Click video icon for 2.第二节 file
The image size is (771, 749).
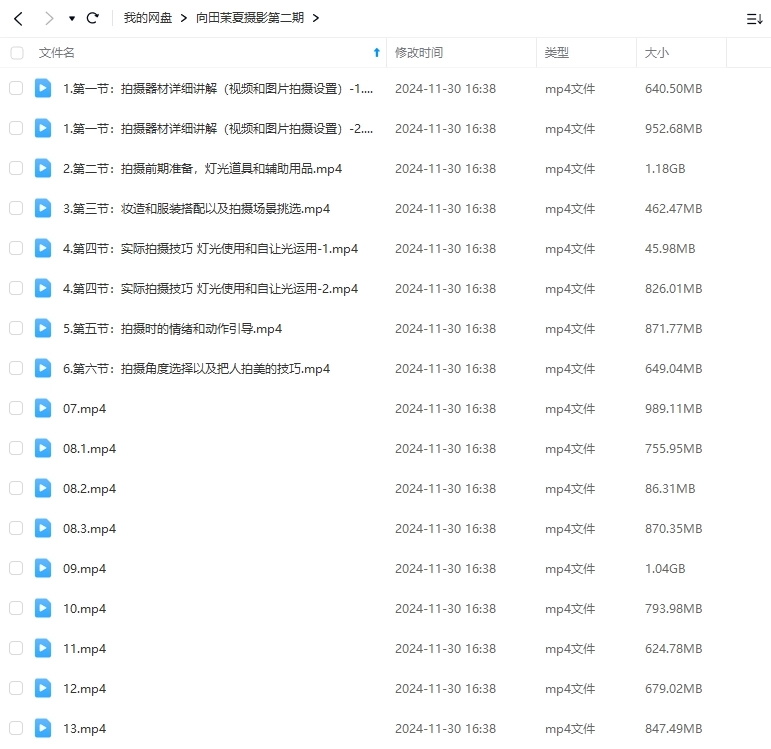[43, 168]
